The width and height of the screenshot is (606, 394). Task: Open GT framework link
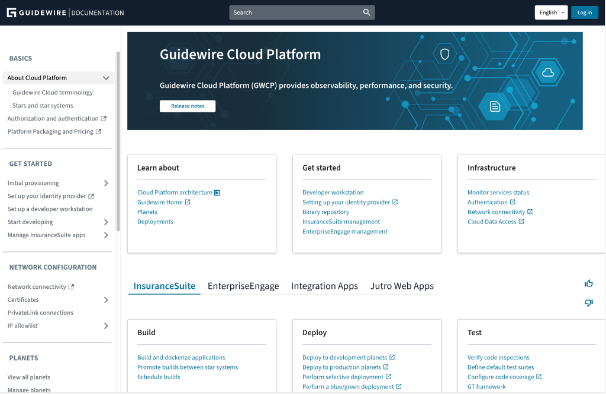pyautogui.click(x=486, y=387)
